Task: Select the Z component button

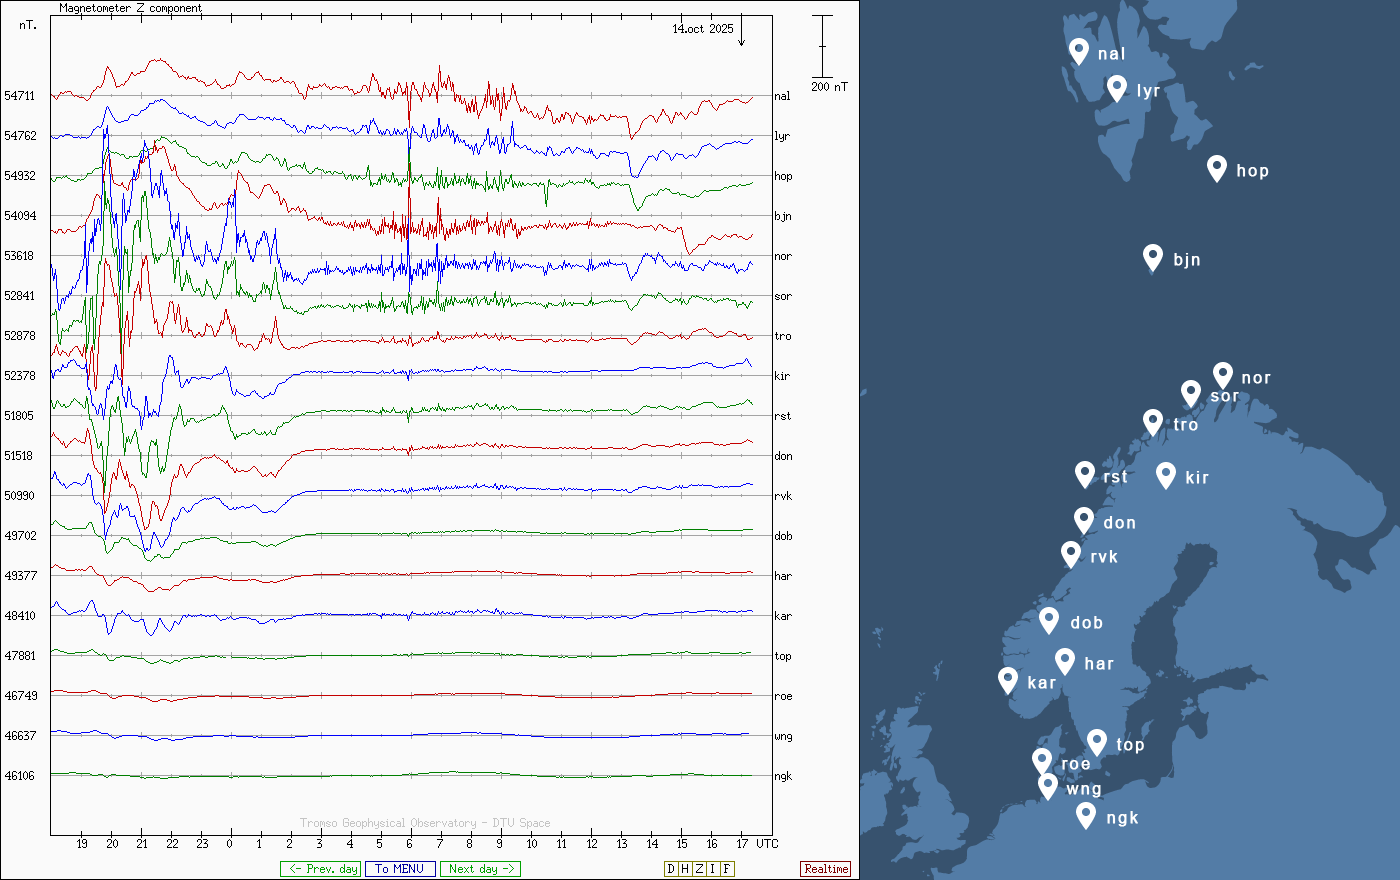Action: point(699,869)
